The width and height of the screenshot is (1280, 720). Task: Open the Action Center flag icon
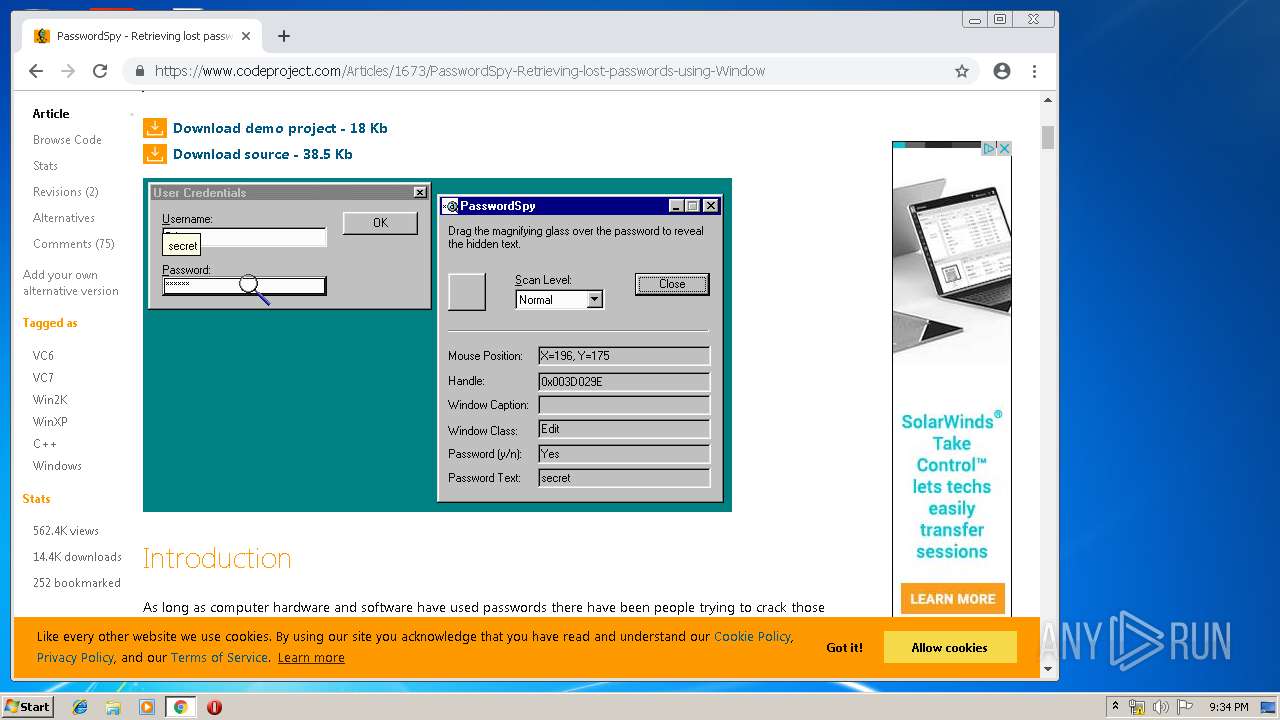[1185, 707]
